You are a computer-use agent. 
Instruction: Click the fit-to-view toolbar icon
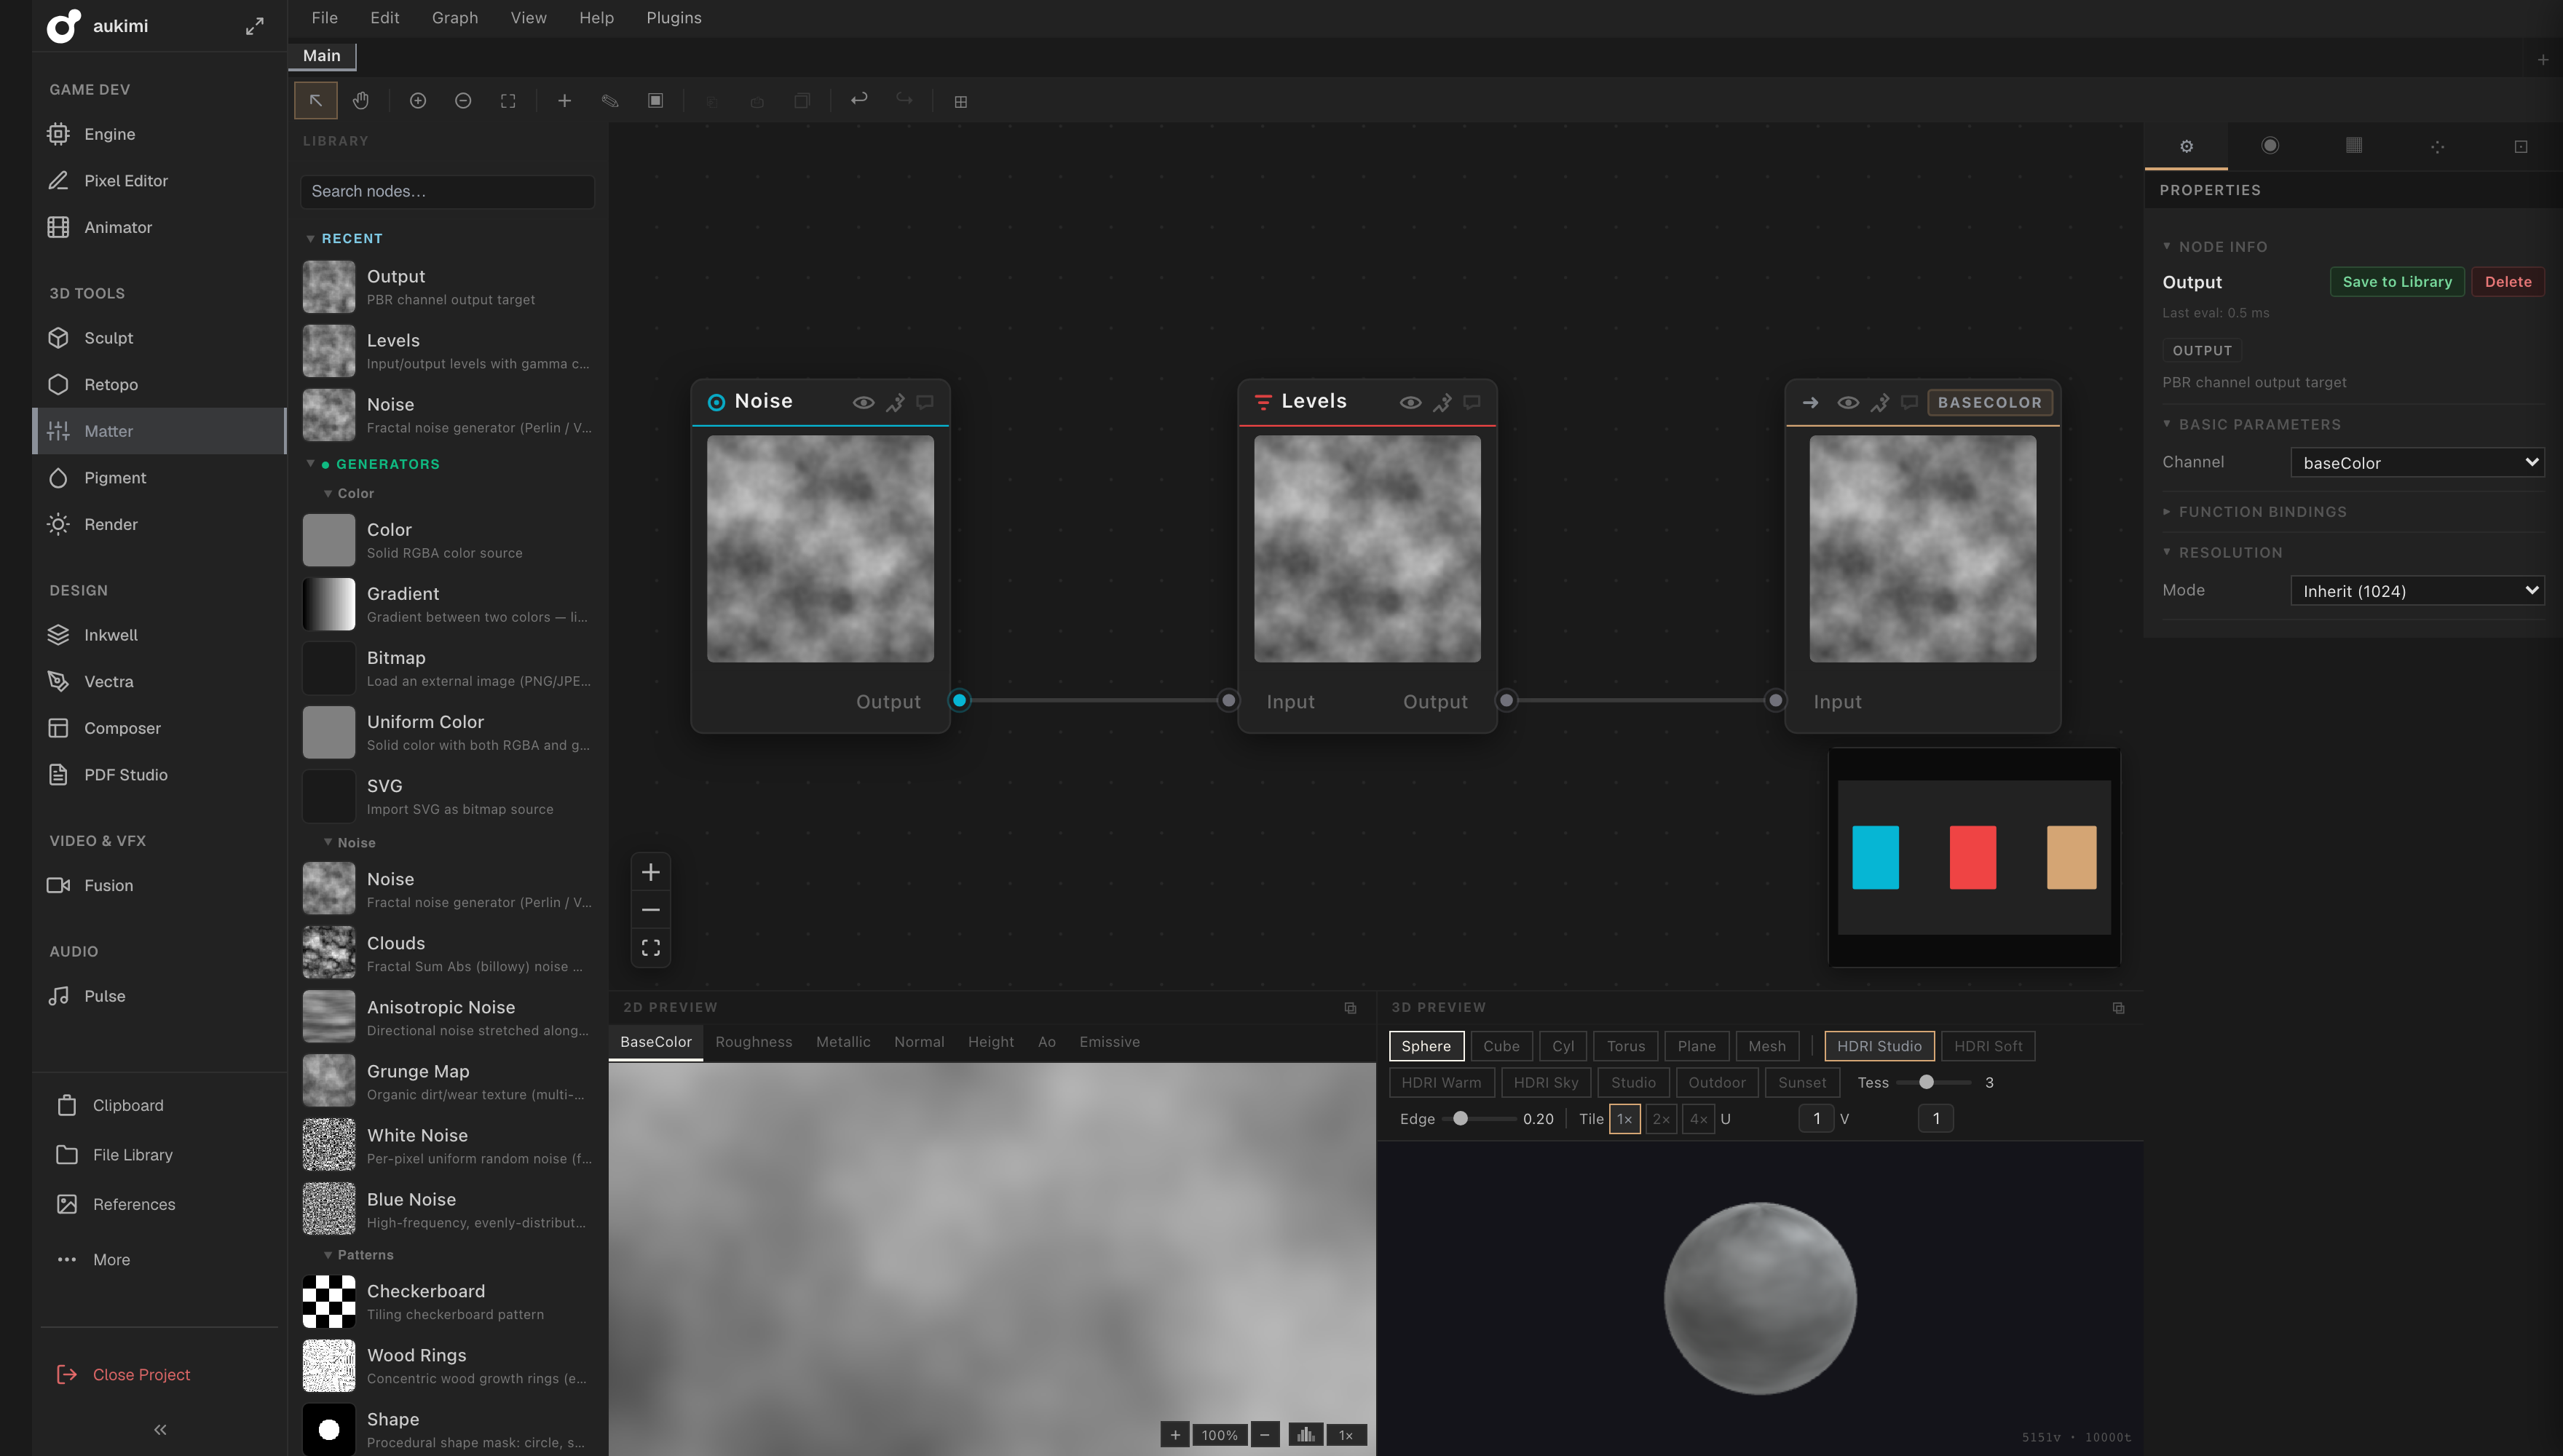pos(508,101)
